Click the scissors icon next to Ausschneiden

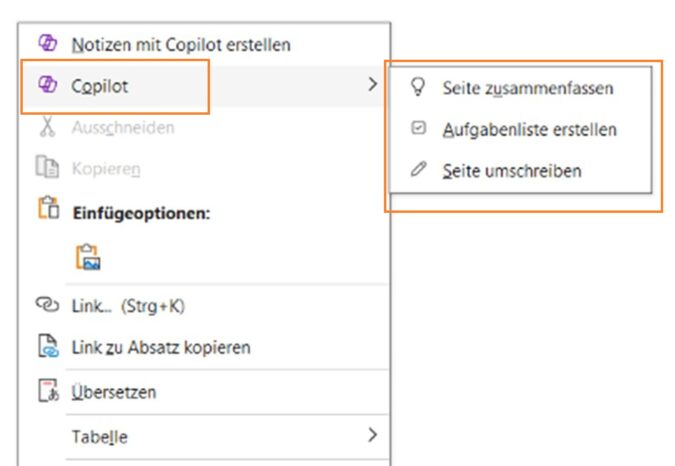click(x=47, y=128)
